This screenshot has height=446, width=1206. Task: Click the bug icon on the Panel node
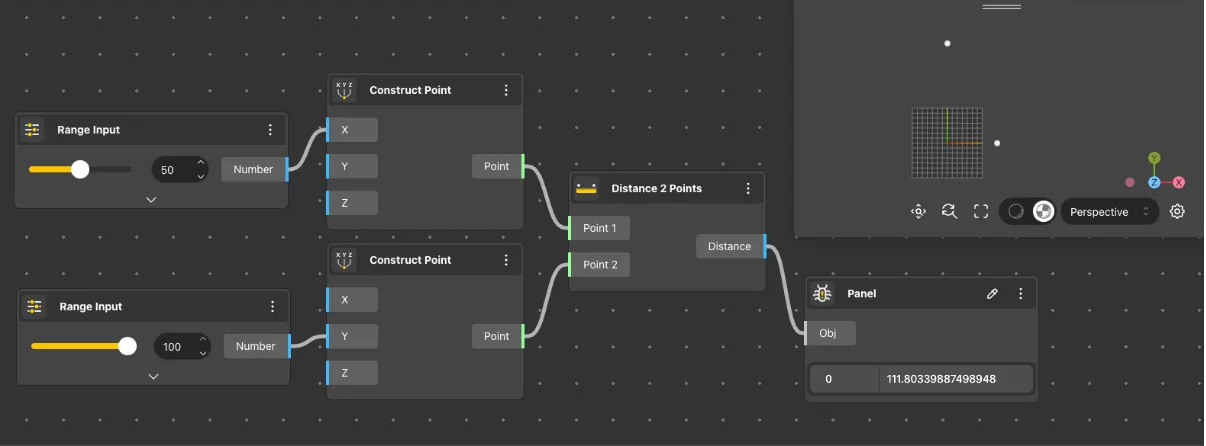823,294
